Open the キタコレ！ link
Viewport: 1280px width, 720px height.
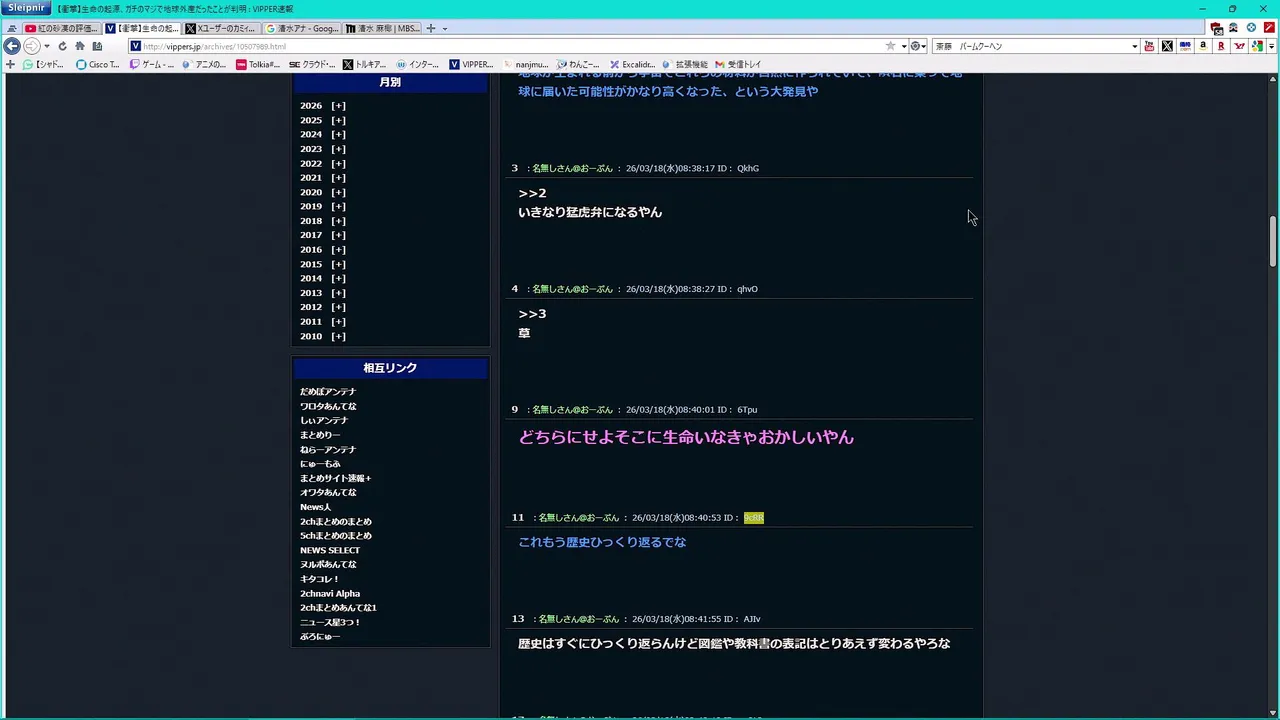point(320,580)
